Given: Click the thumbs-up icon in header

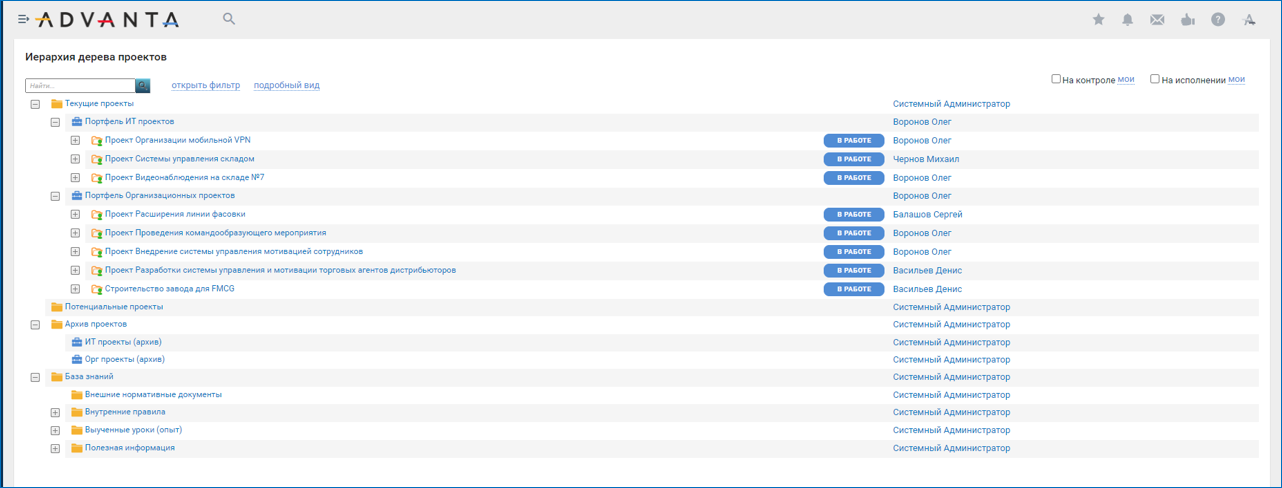Looking at the screenshot, I should click(x=1187, y=19).
